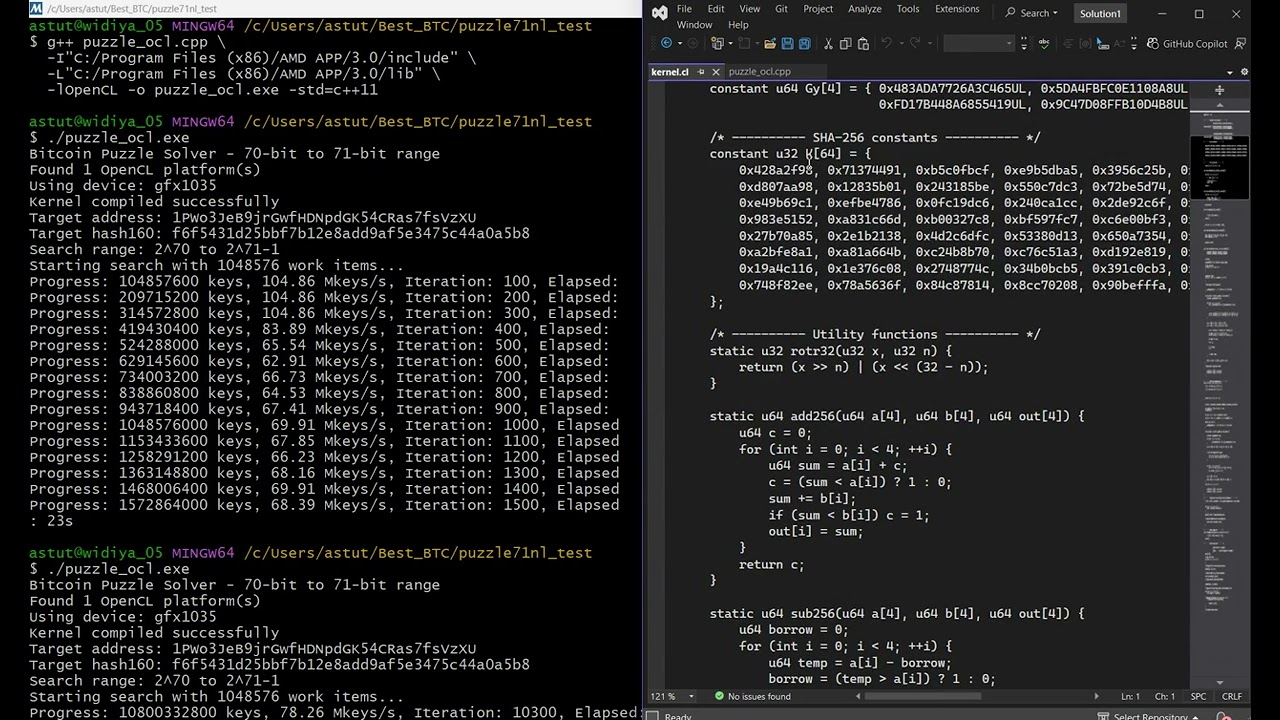Screen dimensions: 1280x720
Task: Open the editor tab list dropdown arrow
Action: 1229,72
